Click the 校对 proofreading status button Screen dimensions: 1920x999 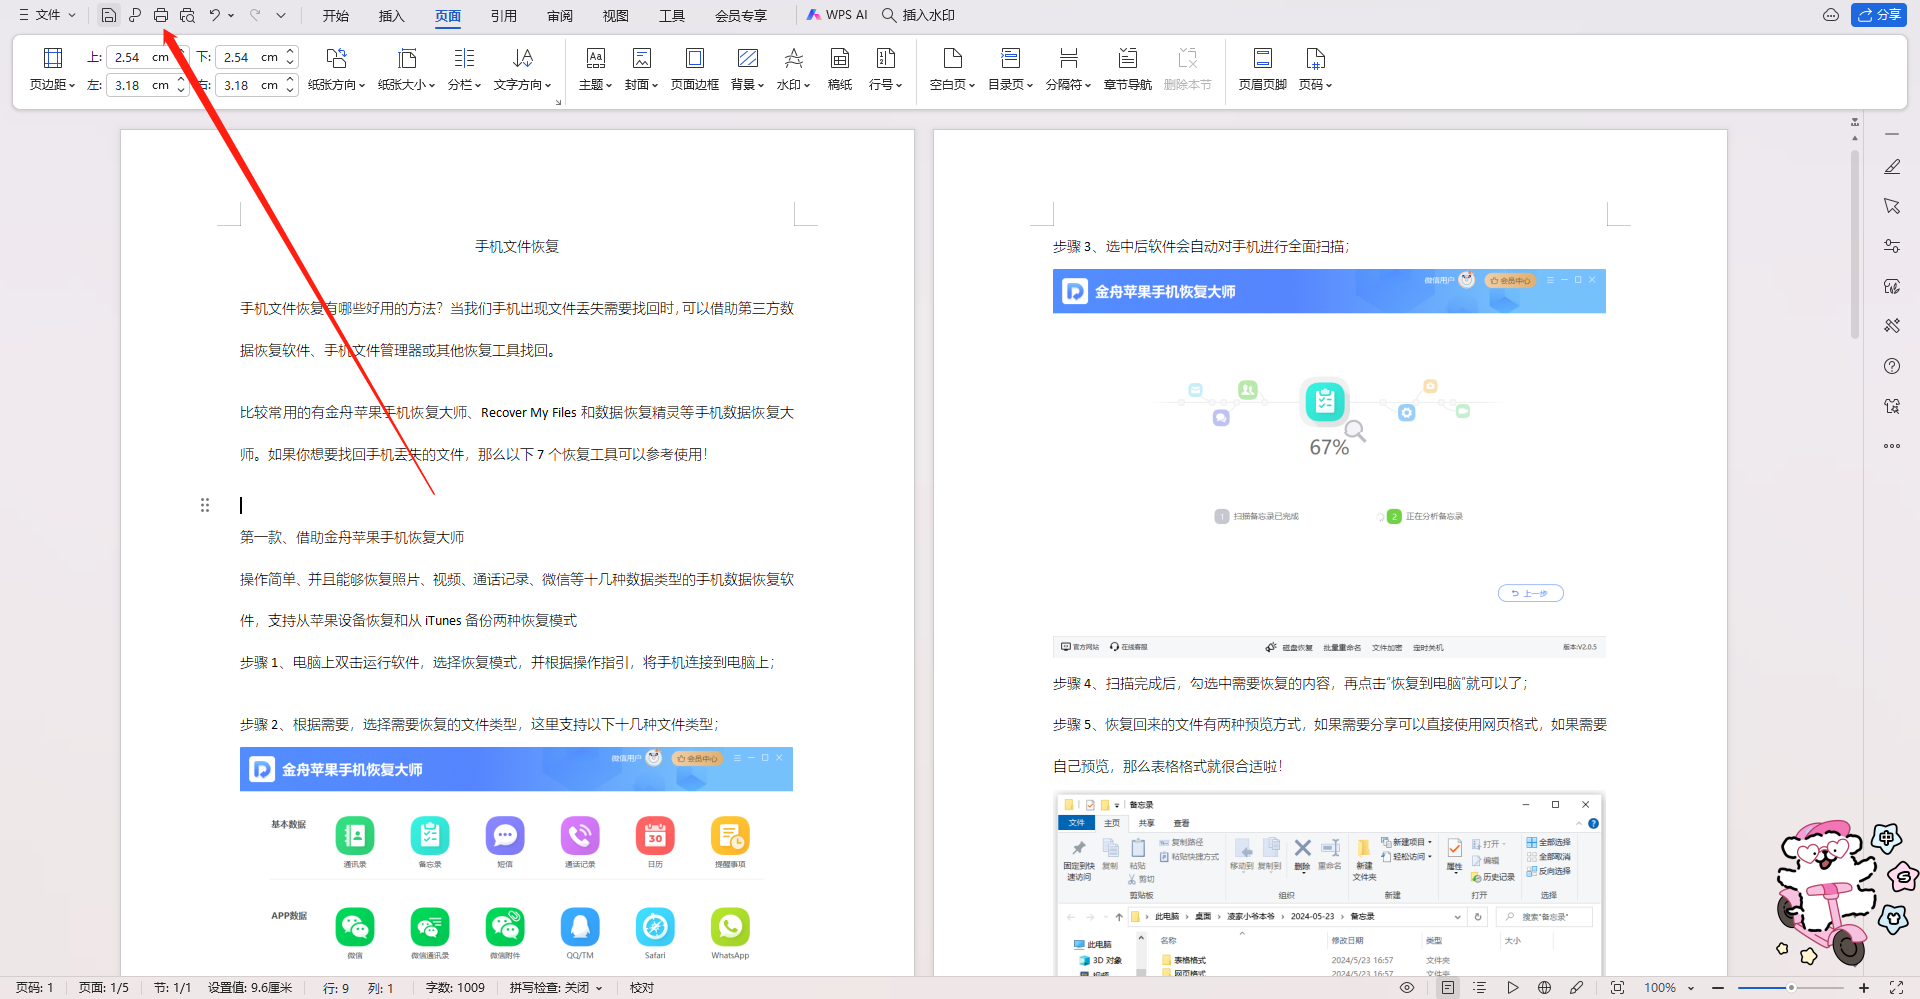tap(642, 988)
